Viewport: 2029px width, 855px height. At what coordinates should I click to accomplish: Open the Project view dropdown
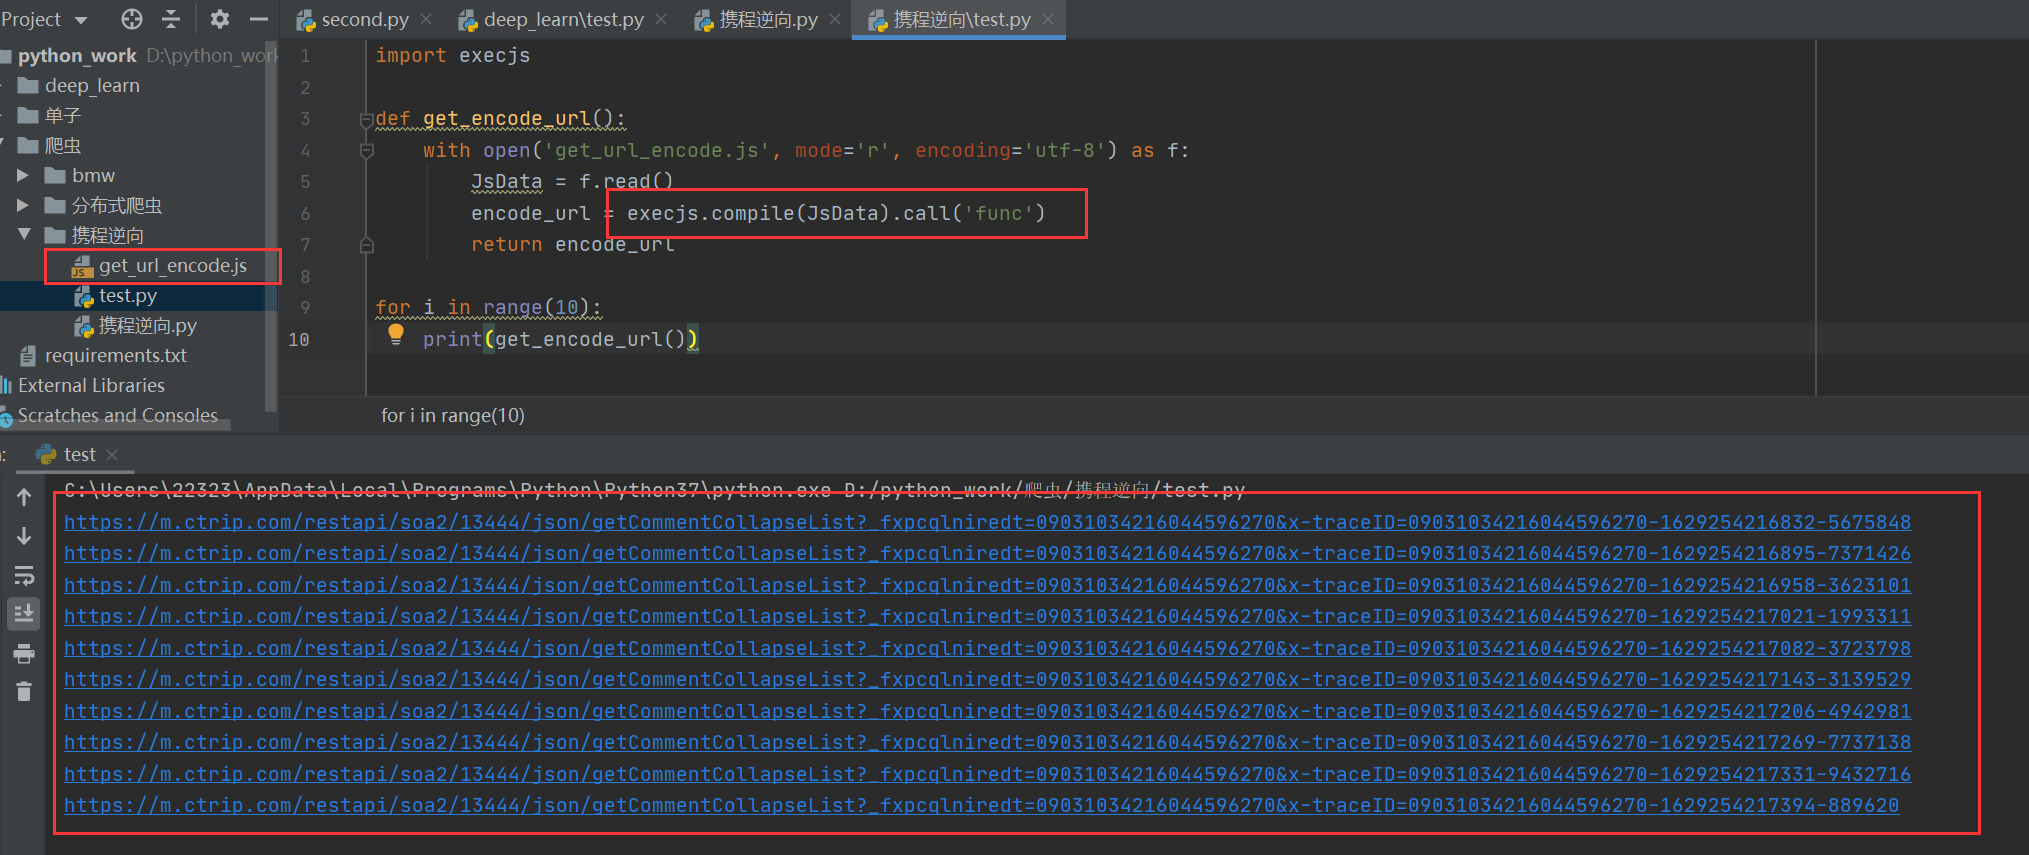click(45, 19)
